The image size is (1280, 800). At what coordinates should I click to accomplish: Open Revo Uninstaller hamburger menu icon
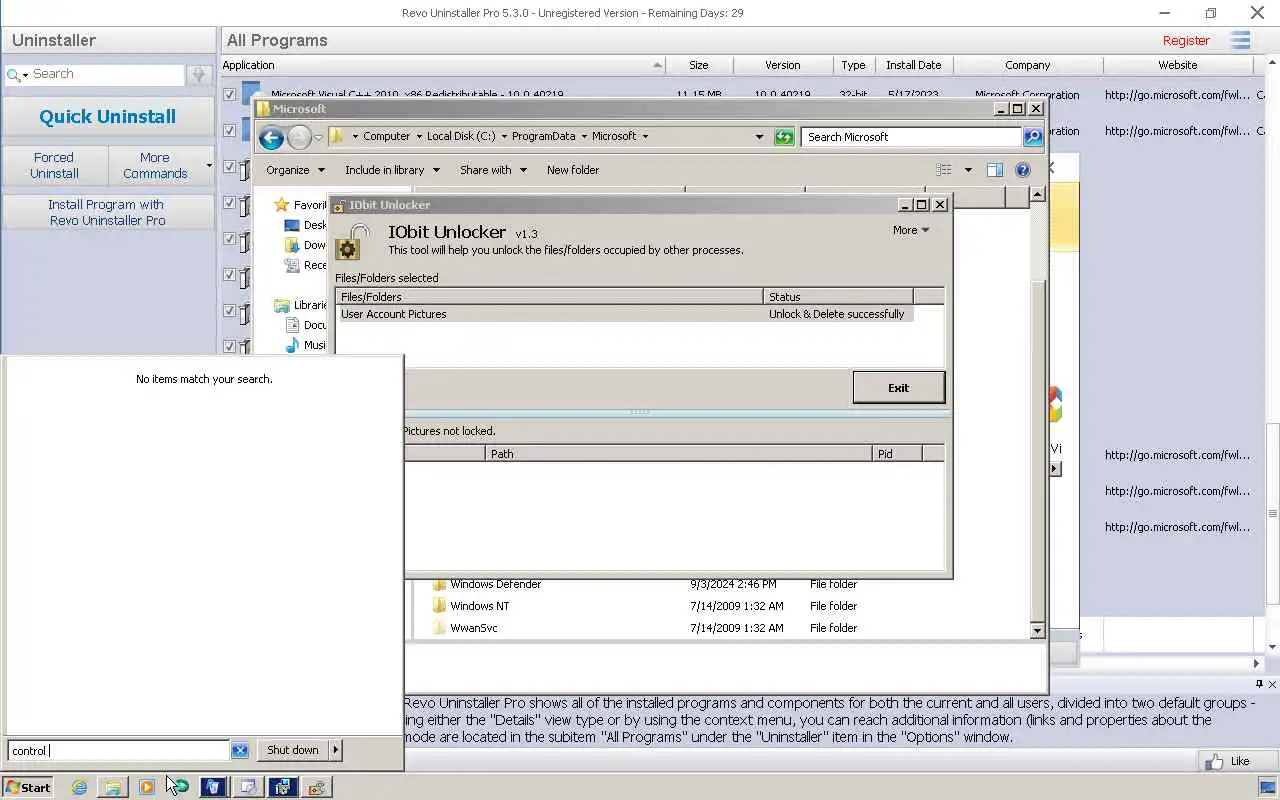1241,40
